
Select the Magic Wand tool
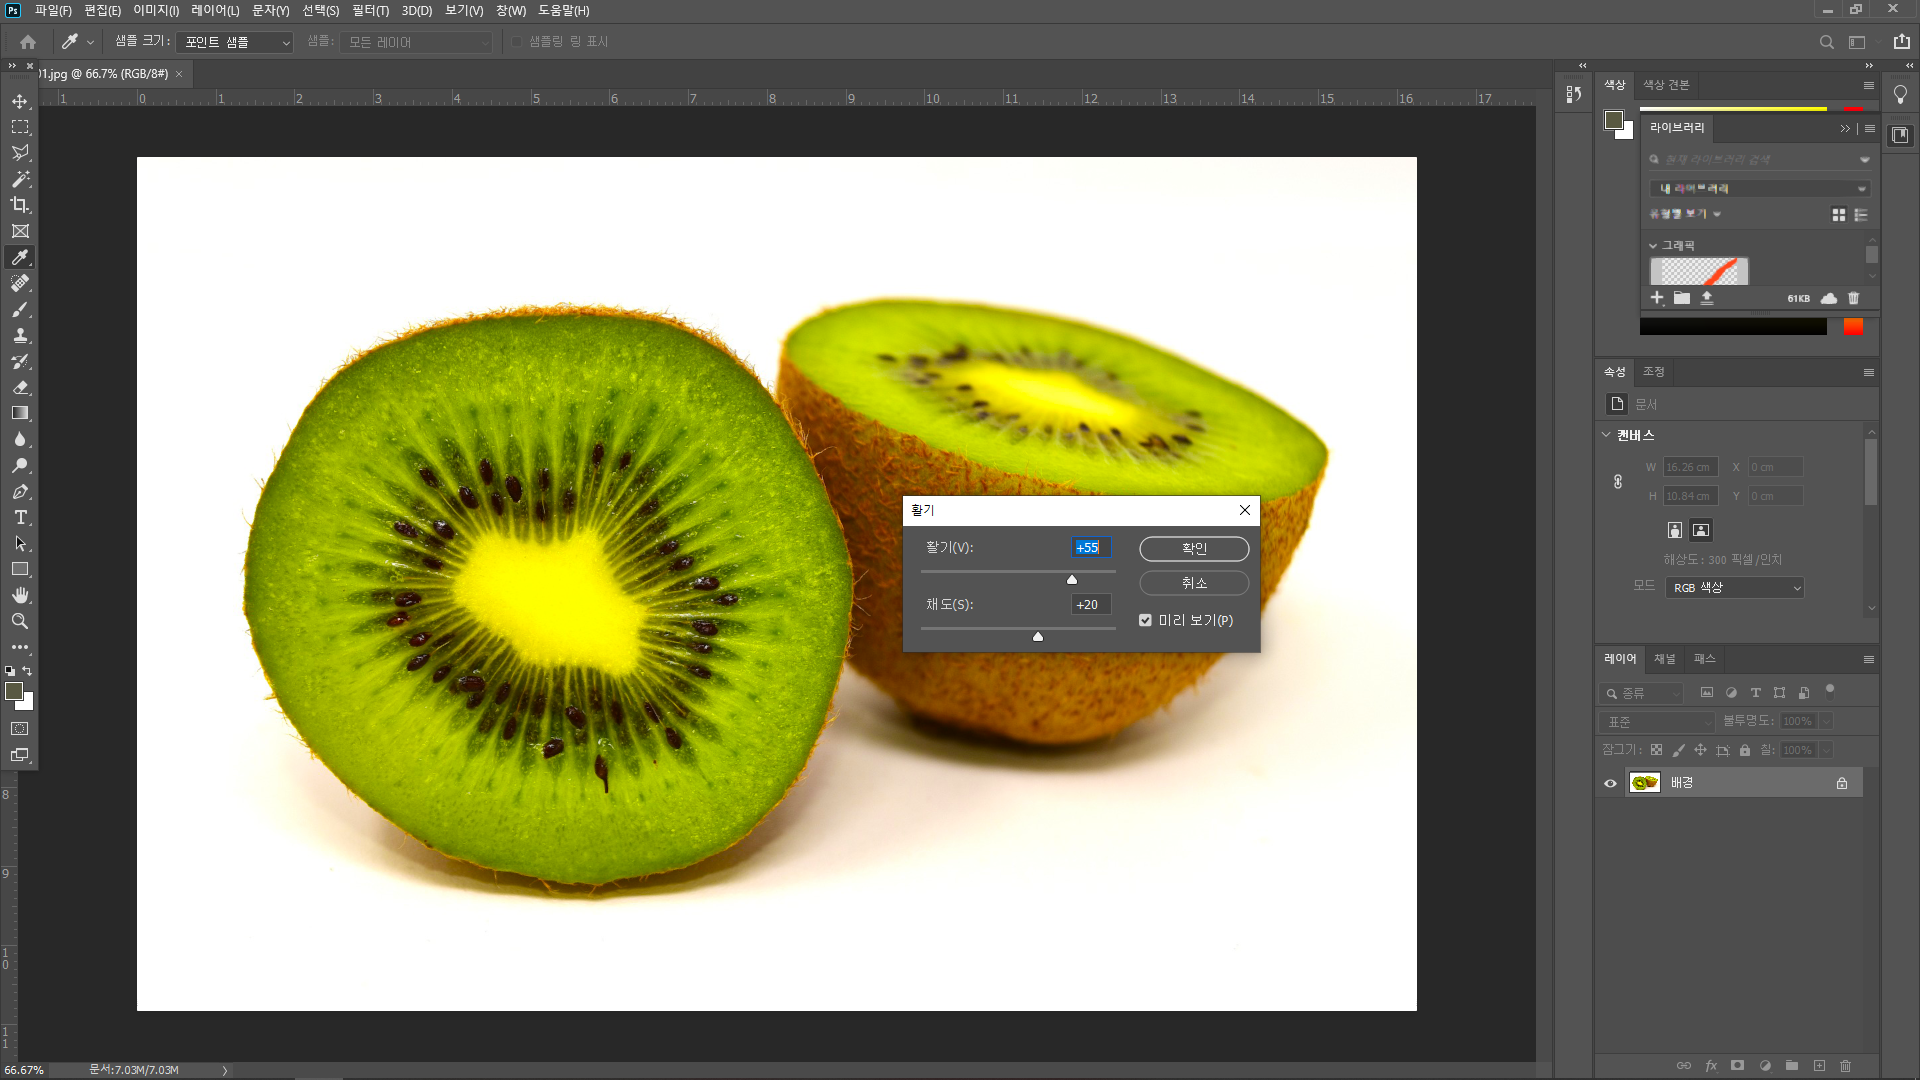click(20, 179)
